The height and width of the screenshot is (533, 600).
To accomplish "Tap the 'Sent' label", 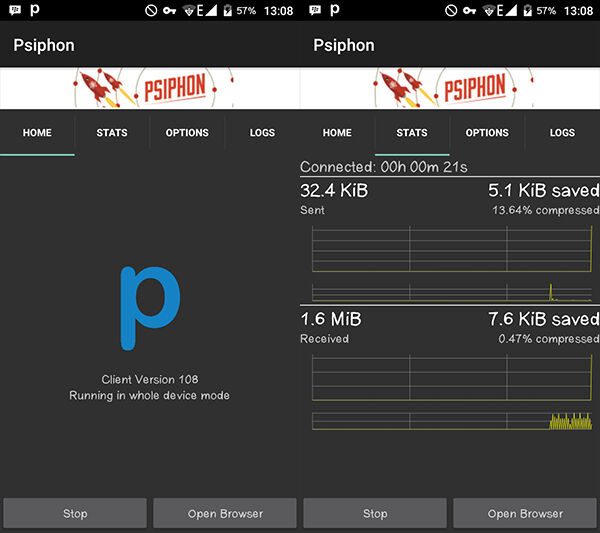I will coord(313,210).
